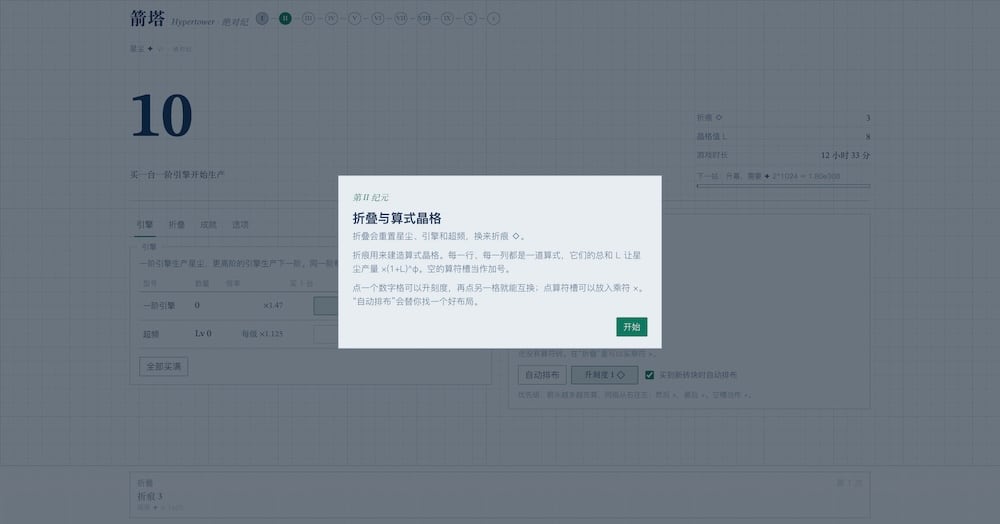Click the 折痕 ◇ stat row
The image size is (1000, 524).
[x=783, y=117]
